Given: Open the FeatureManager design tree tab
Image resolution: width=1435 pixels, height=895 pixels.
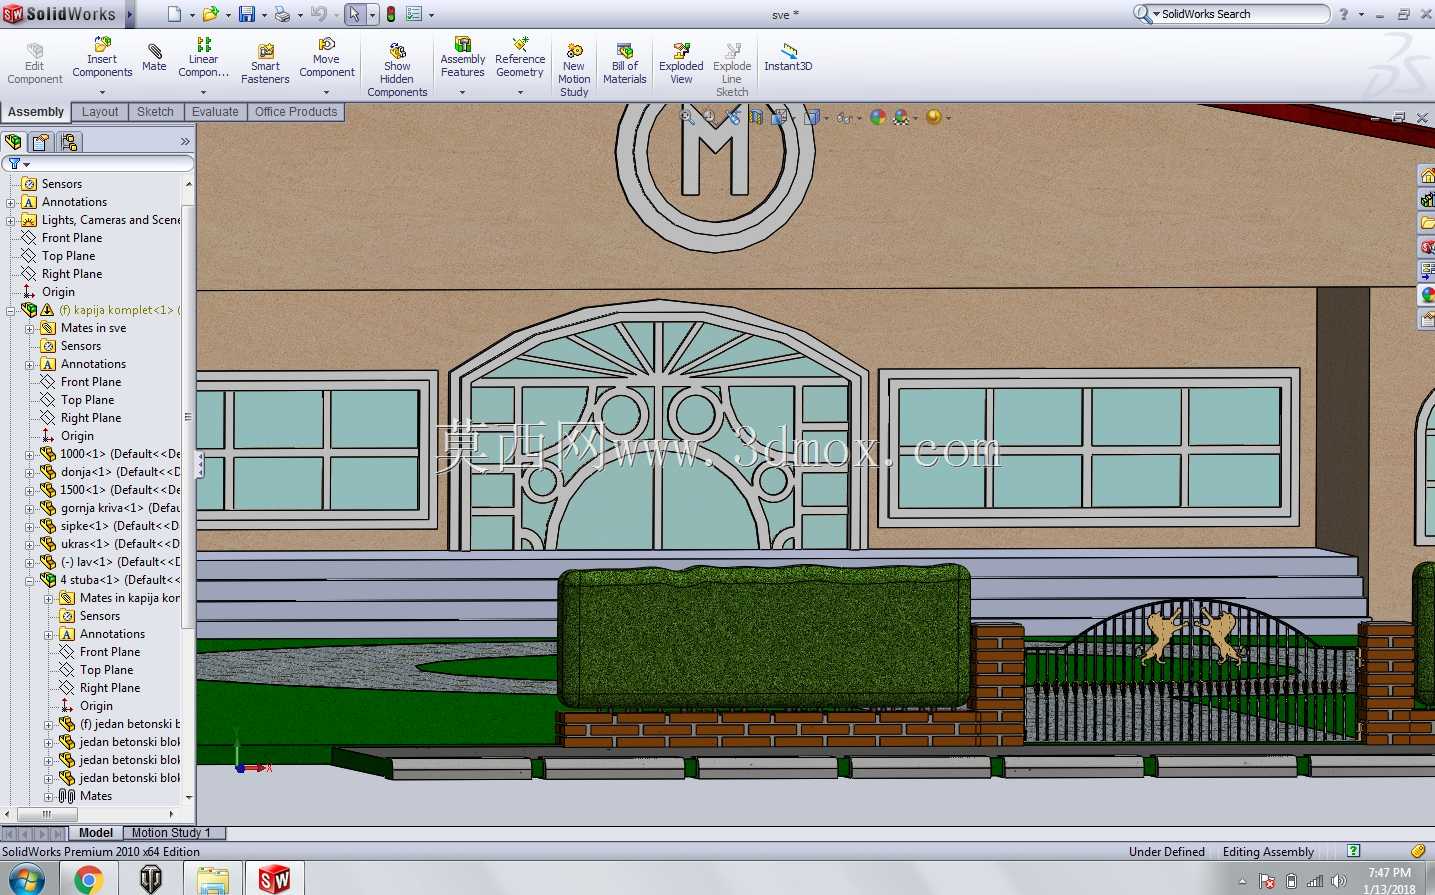Looking at the screenshot, I should pyautogui.click(x=14, y=142).
